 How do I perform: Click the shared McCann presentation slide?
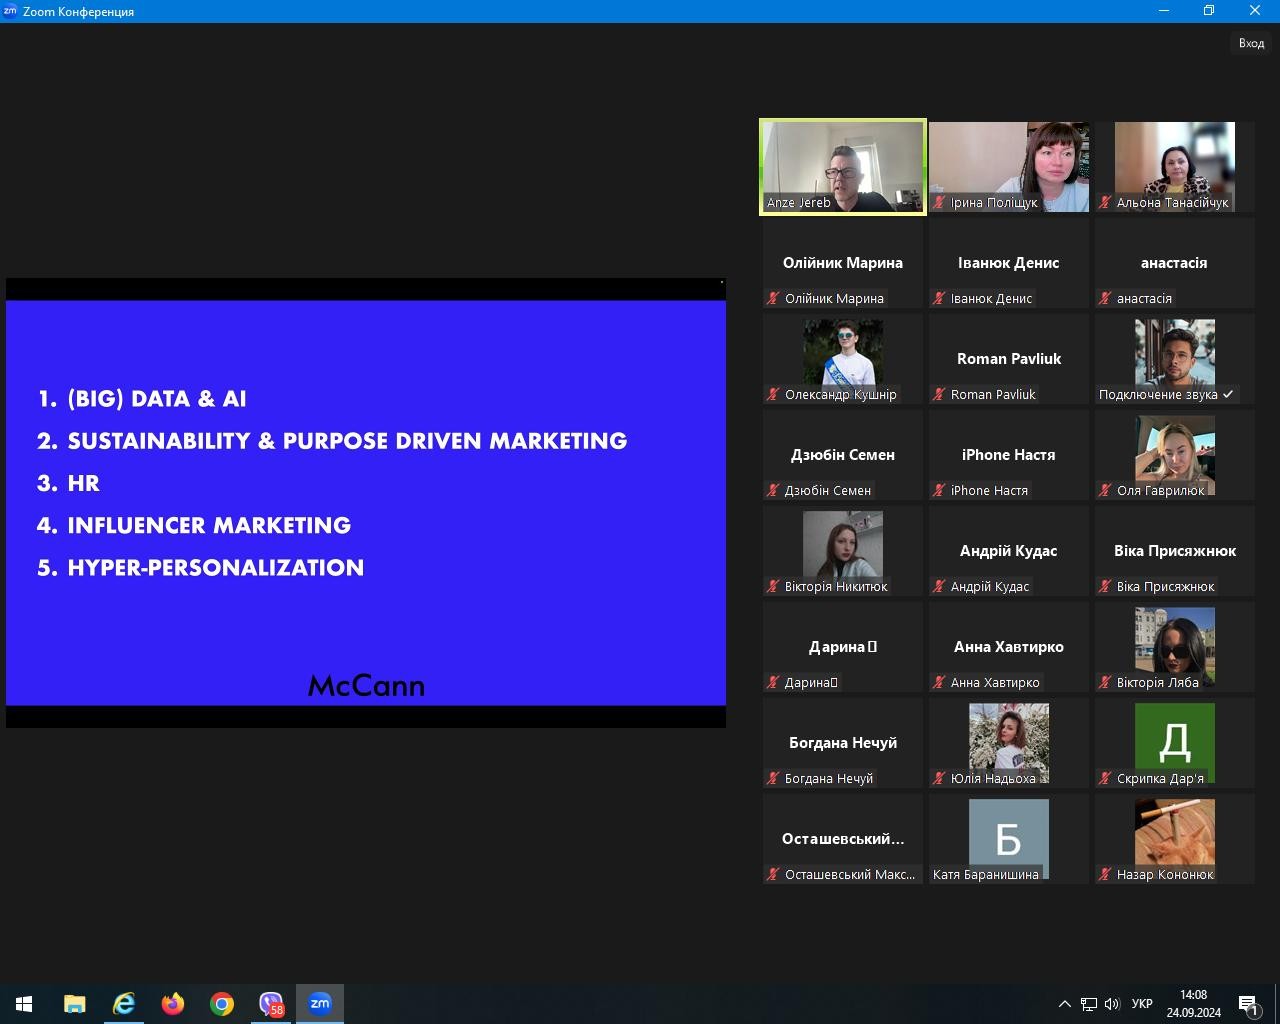366,502
